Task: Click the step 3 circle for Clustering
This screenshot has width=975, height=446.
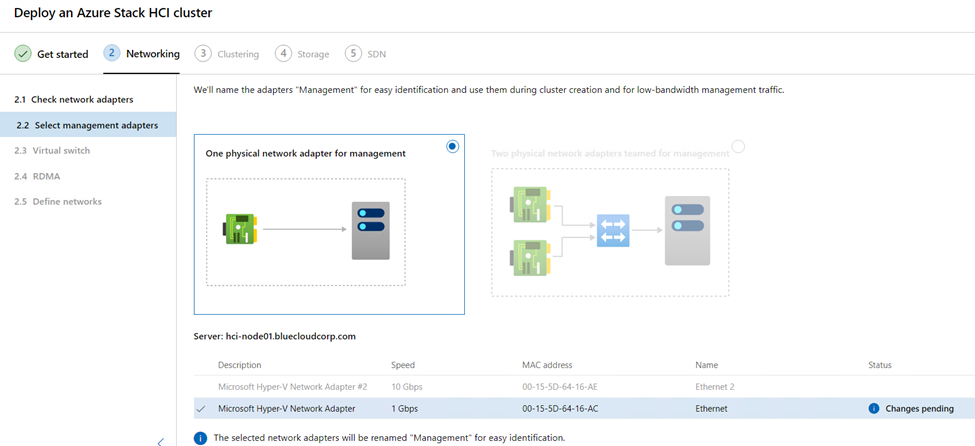Action: click(203, 53)
